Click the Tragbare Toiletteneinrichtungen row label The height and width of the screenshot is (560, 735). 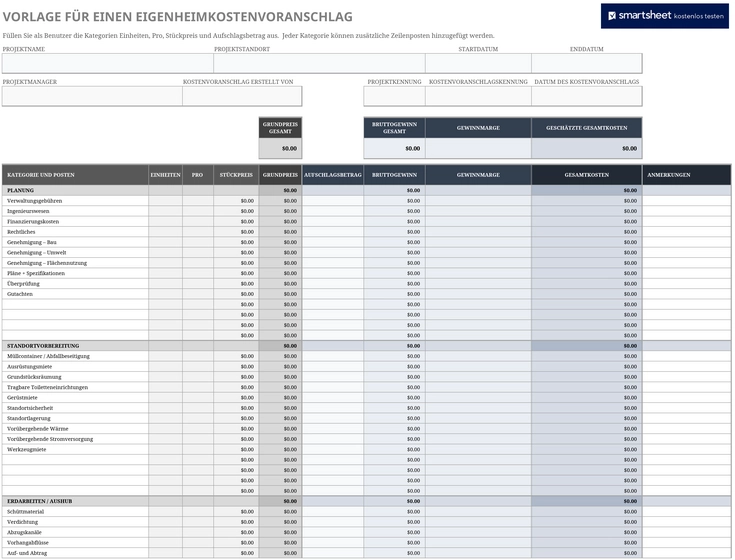click(x=47, y=387)
